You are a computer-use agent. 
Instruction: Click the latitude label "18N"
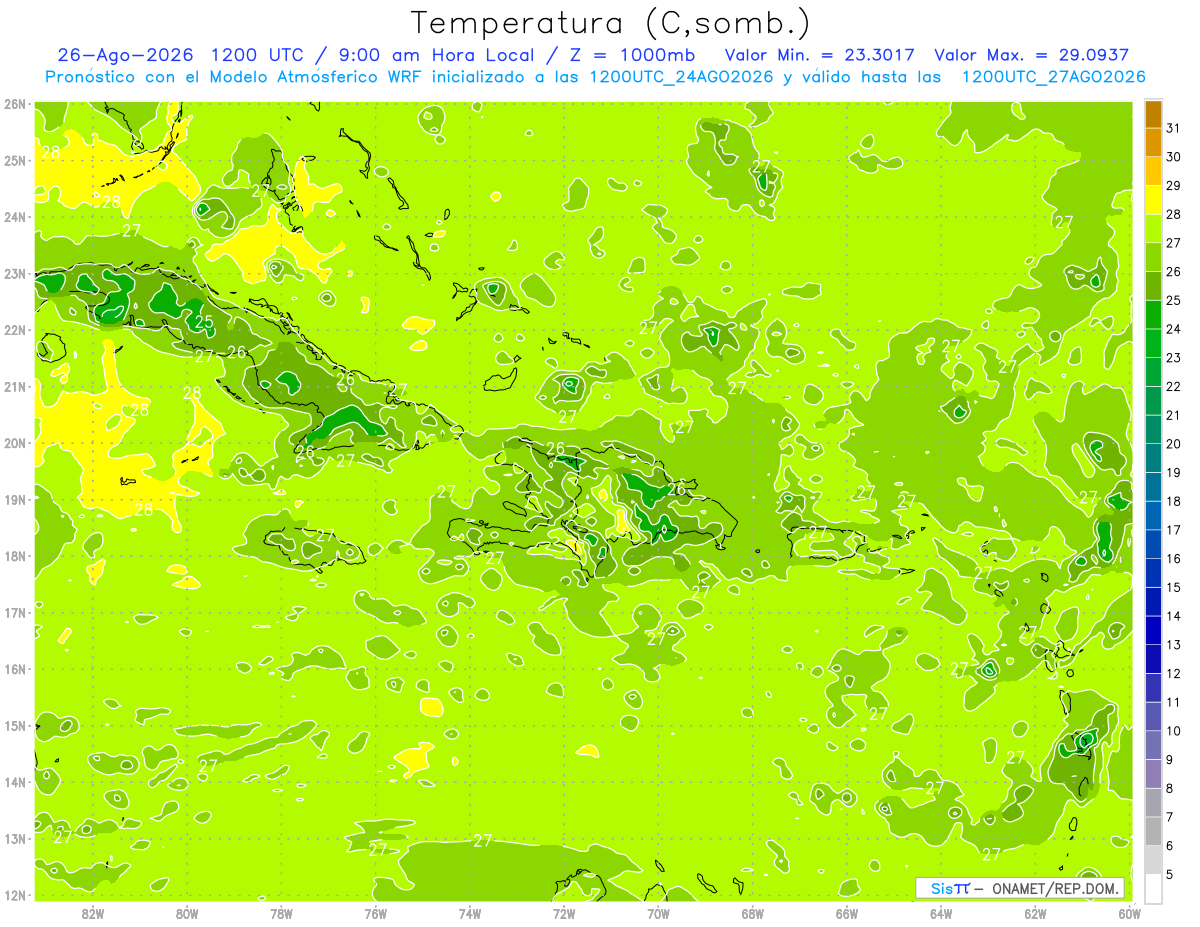(x=14, y=556)
